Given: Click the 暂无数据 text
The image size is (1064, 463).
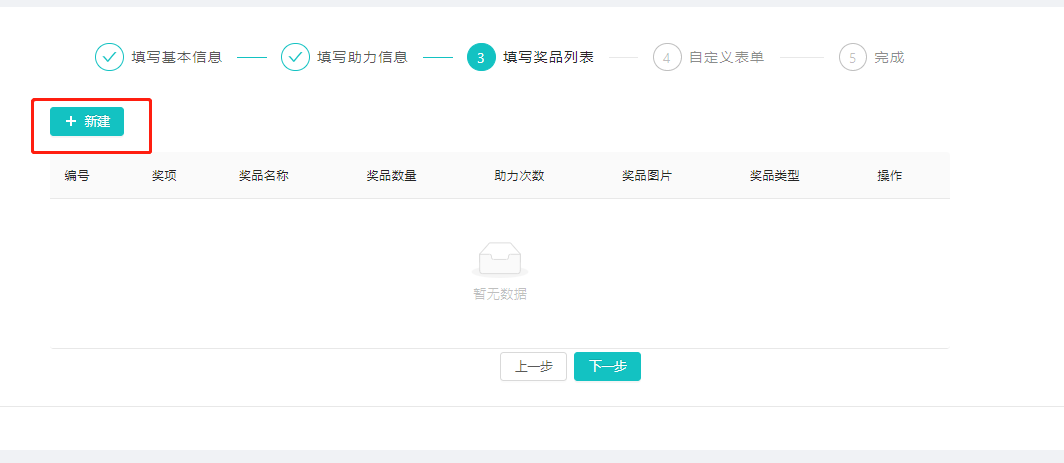Looking at the screenshot, I should (x=500, y=295).
